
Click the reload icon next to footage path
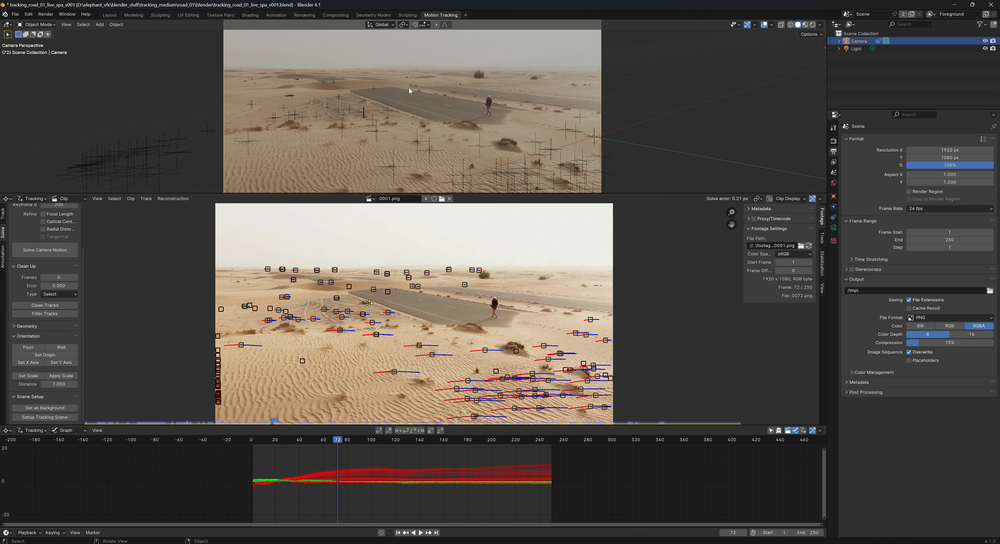tap(810, 245)
